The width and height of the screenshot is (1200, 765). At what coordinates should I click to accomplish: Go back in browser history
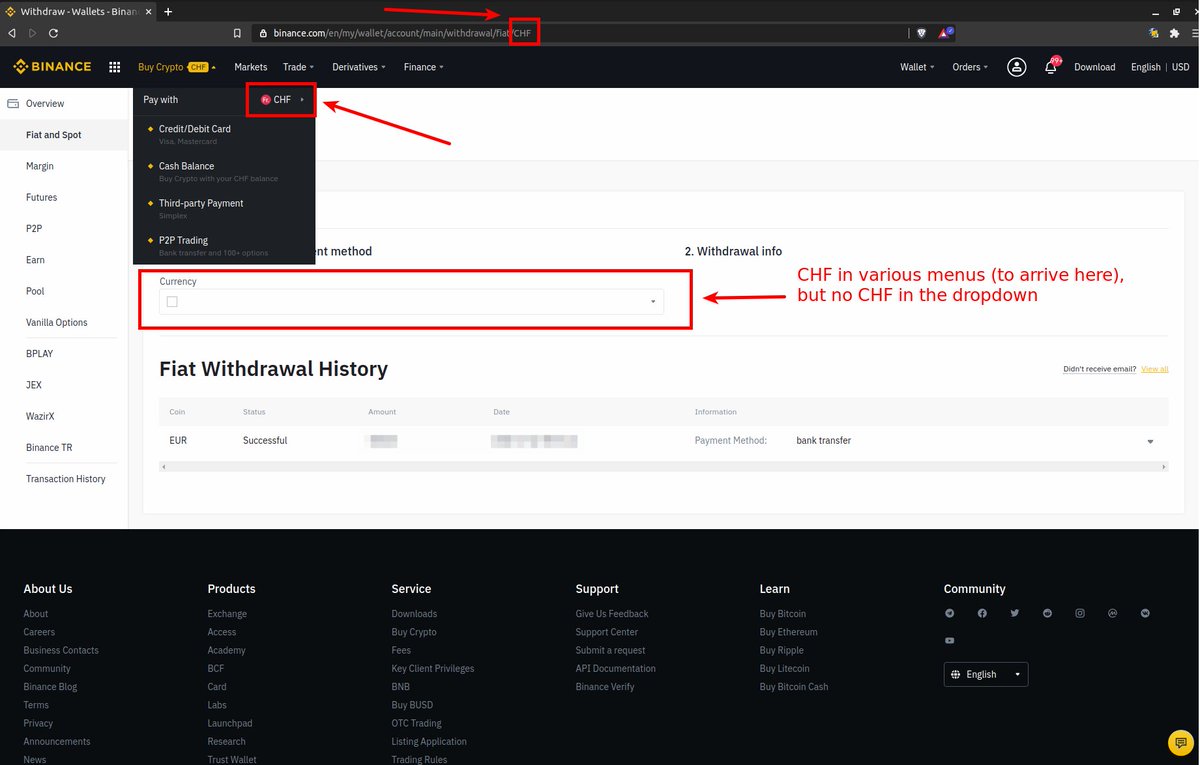pyautogui.click(x=11, y=32)
